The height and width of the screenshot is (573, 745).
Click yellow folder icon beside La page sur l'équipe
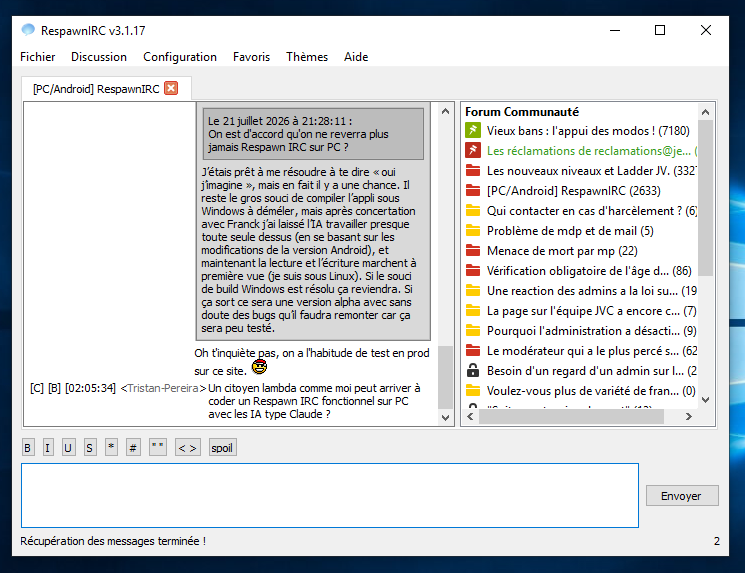coord(473,310)
